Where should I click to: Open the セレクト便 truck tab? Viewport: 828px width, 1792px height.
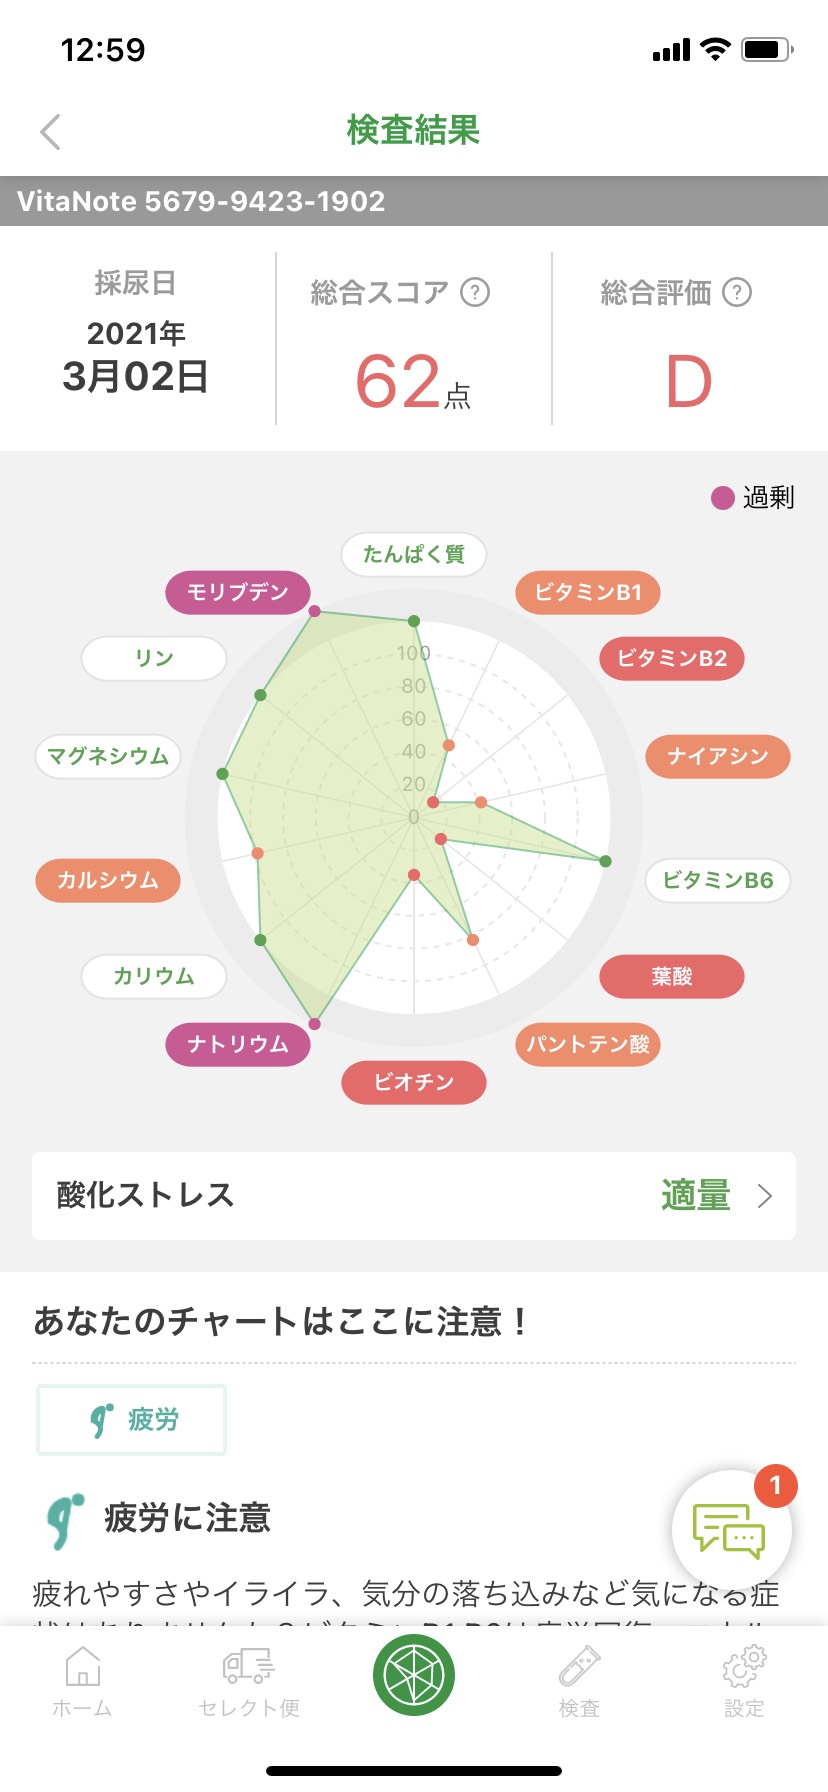point(249,1681)
